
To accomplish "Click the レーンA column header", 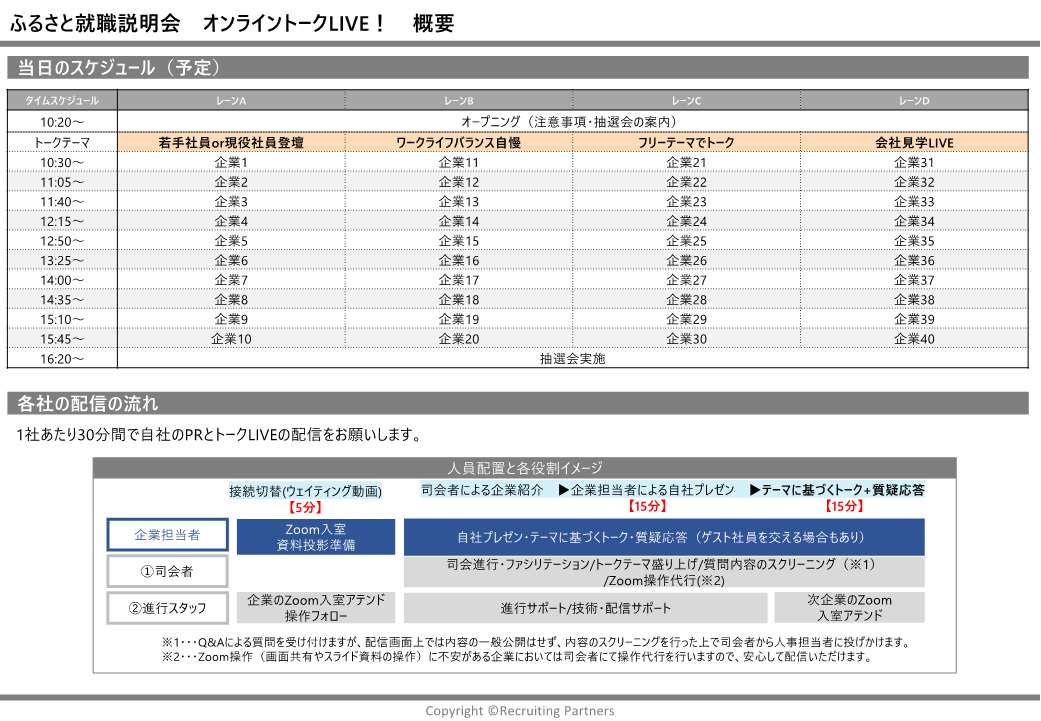I will tap(231, 101).
